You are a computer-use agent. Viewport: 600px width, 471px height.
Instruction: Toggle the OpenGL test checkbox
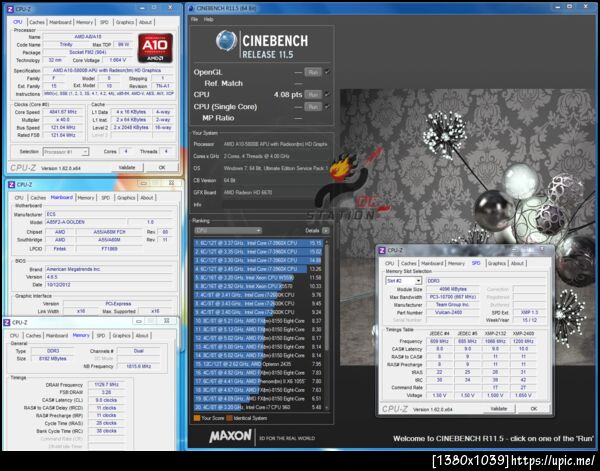327,72
